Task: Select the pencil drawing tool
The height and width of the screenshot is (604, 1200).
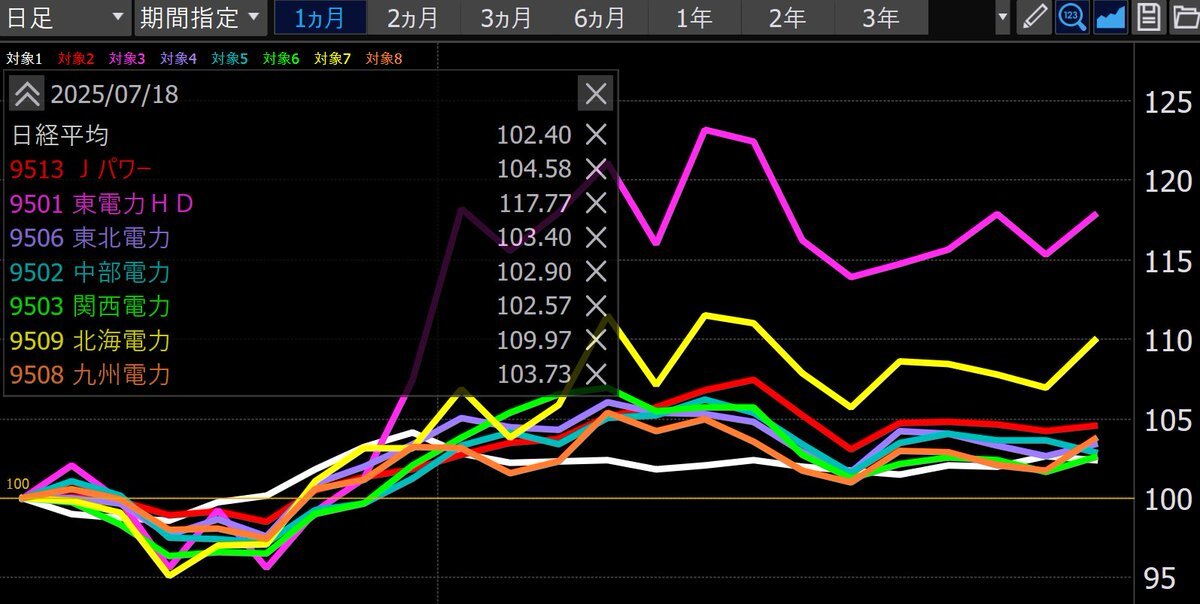Action: 1035,18
